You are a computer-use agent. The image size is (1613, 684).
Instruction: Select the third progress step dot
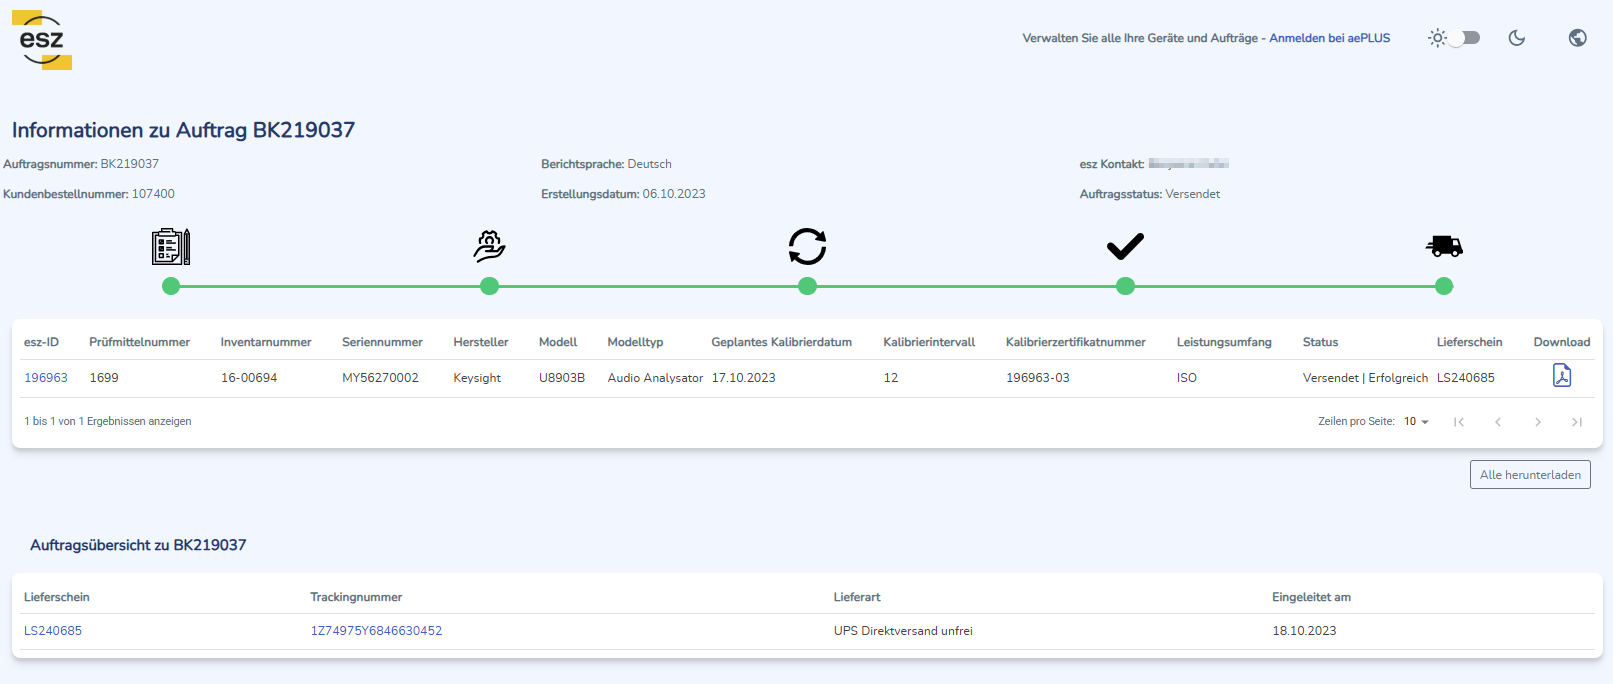point(807,287)
